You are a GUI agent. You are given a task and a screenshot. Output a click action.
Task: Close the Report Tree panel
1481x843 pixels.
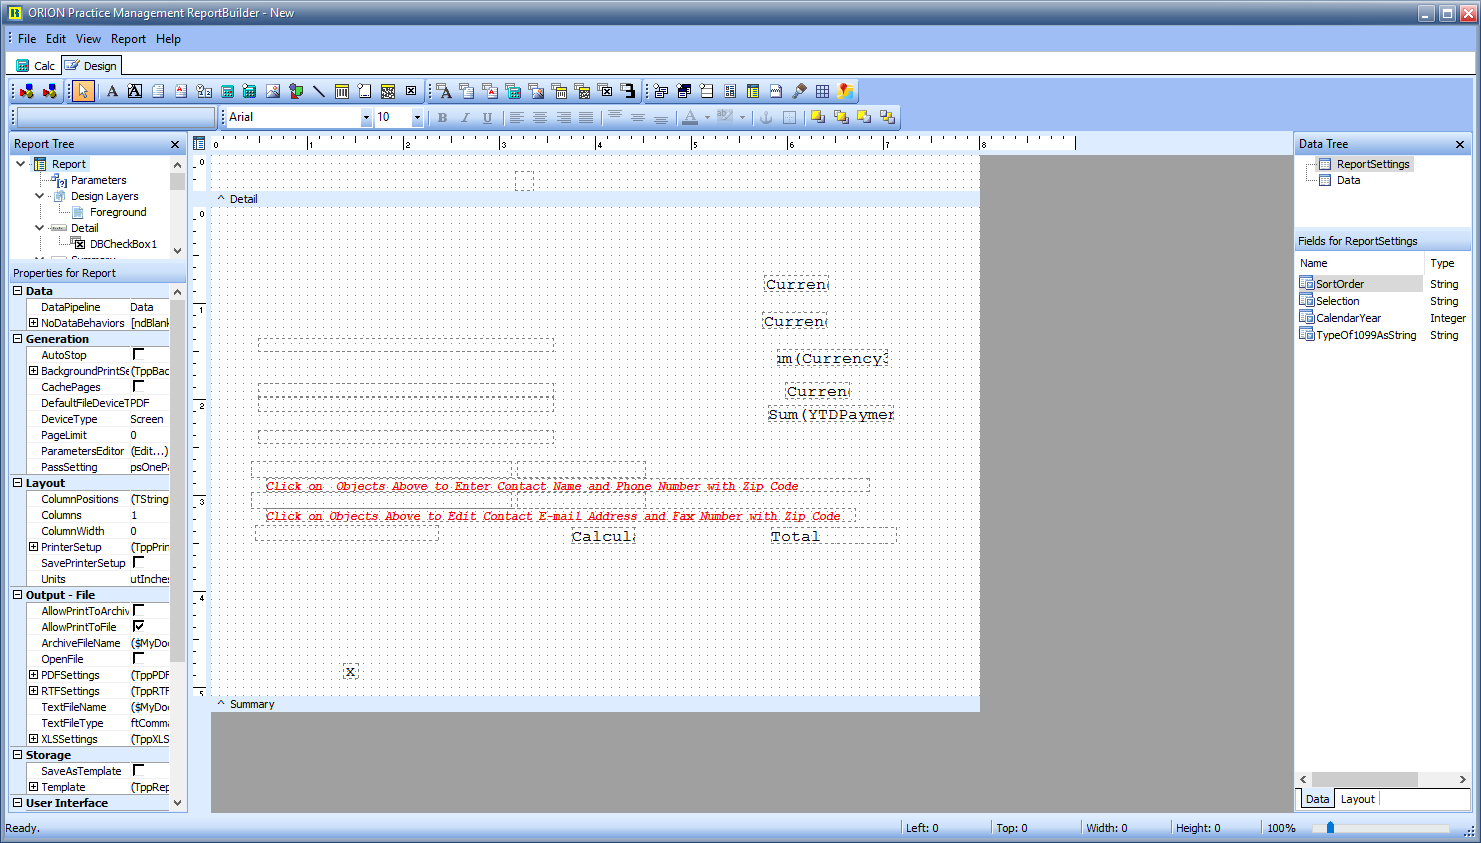pos(175,144)
